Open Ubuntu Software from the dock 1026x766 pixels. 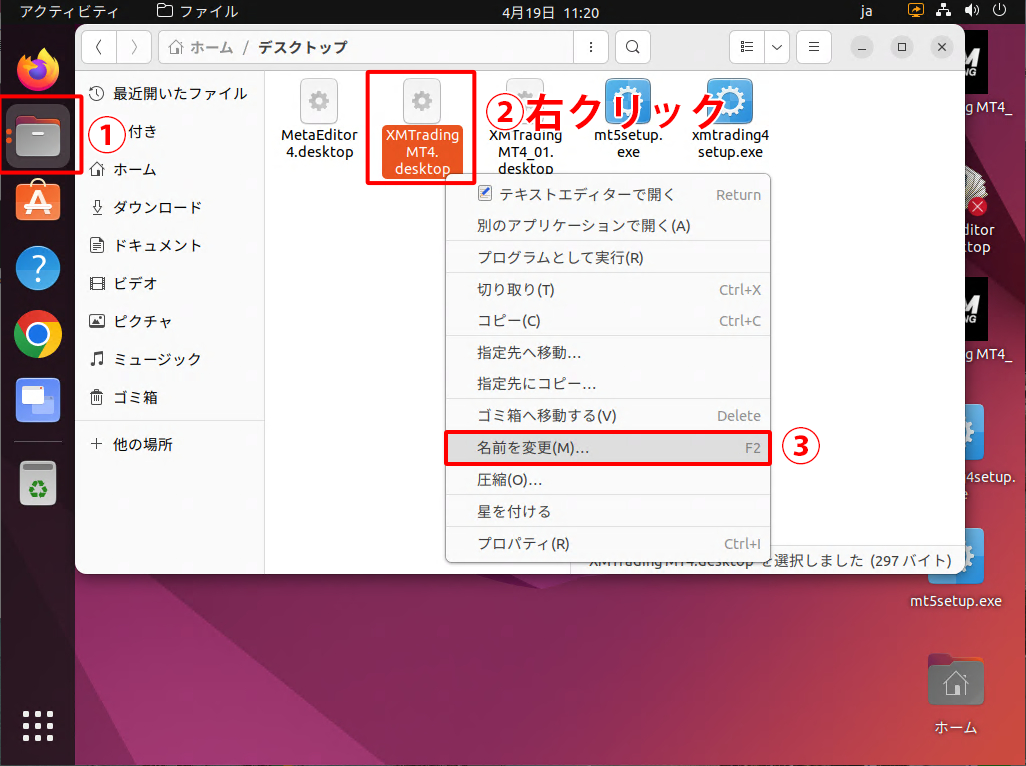pos(38,202)
